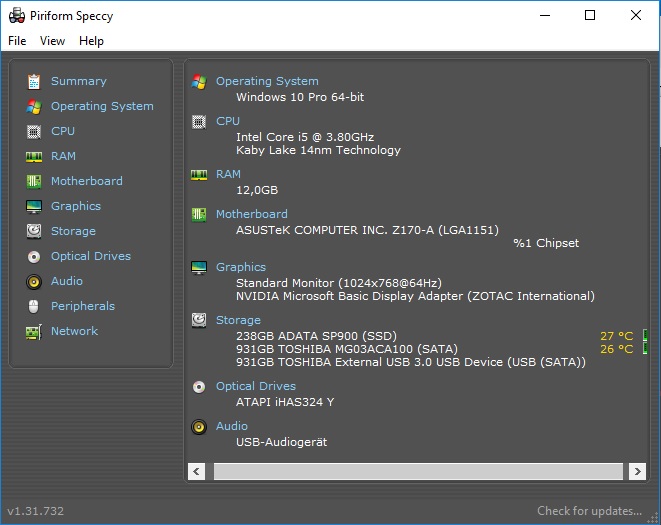Click the Graphics monitor icon in summary pane
The image size is (661, 525).
coord(199,267)
